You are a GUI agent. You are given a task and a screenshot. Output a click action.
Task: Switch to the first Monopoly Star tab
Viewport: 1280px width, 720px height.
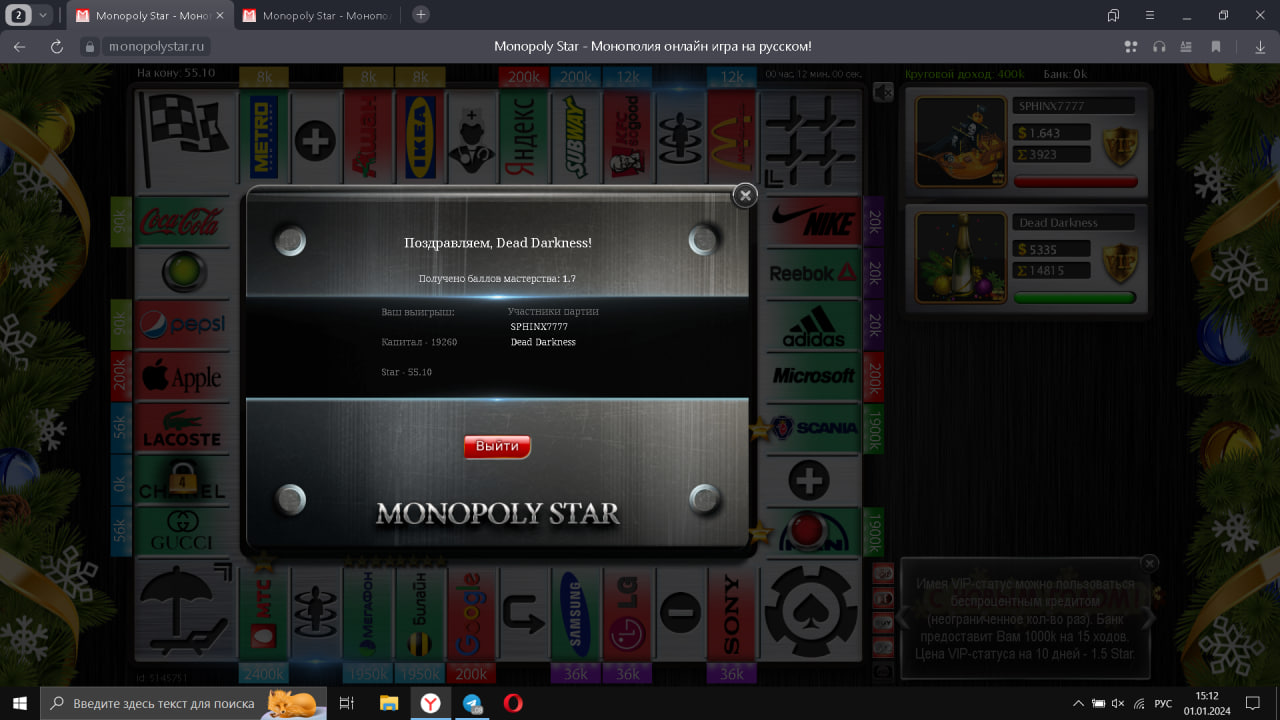150,15
